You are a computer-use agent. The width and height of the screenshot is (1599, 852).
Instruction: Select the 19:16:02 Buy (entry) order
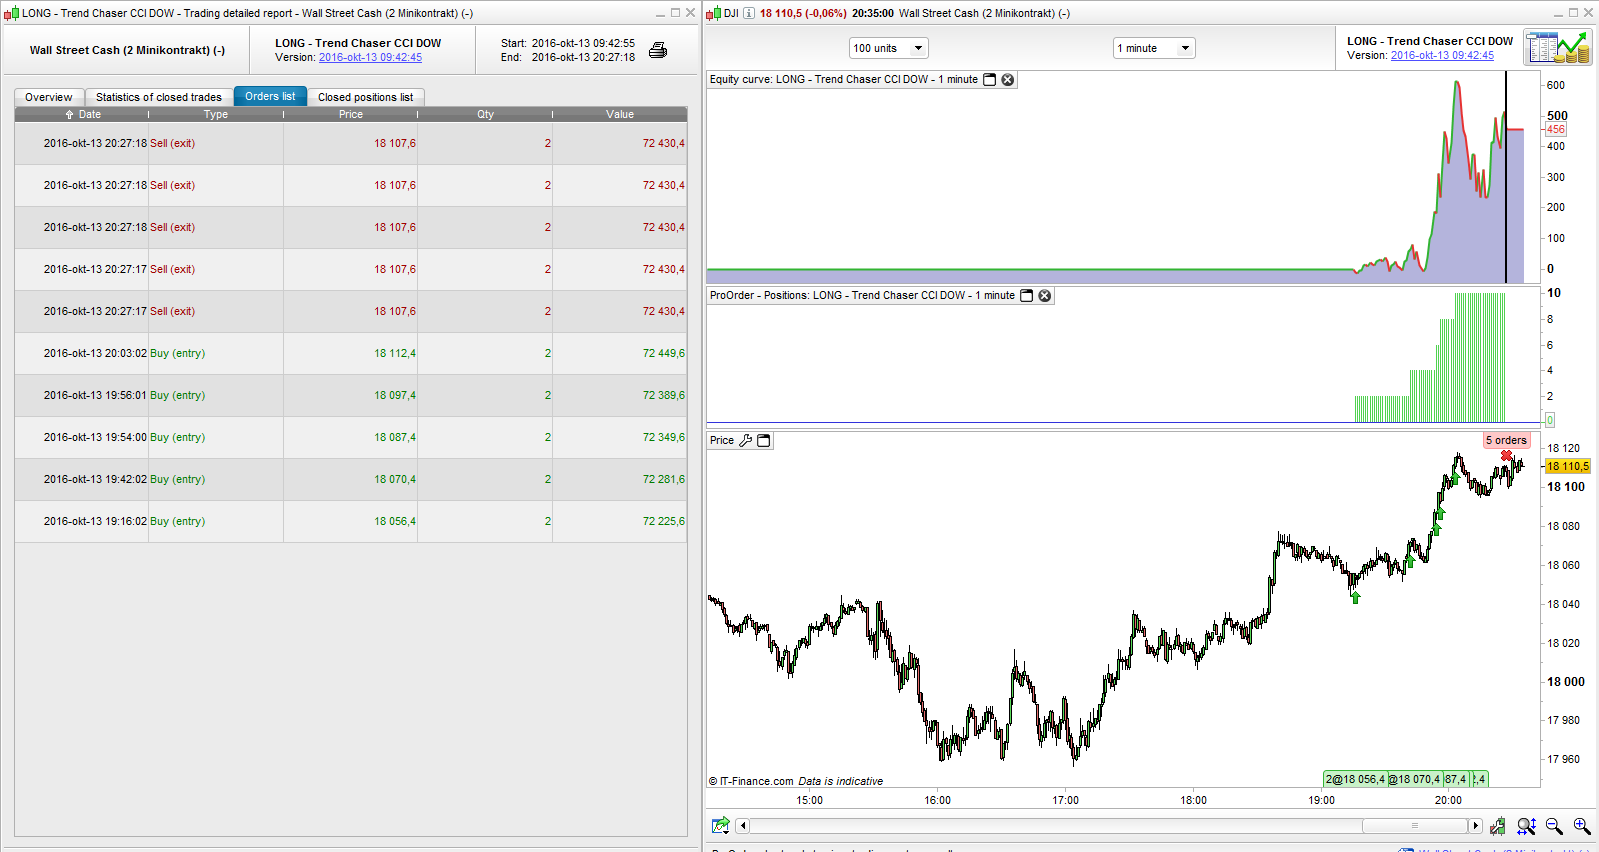coord(351,522)
